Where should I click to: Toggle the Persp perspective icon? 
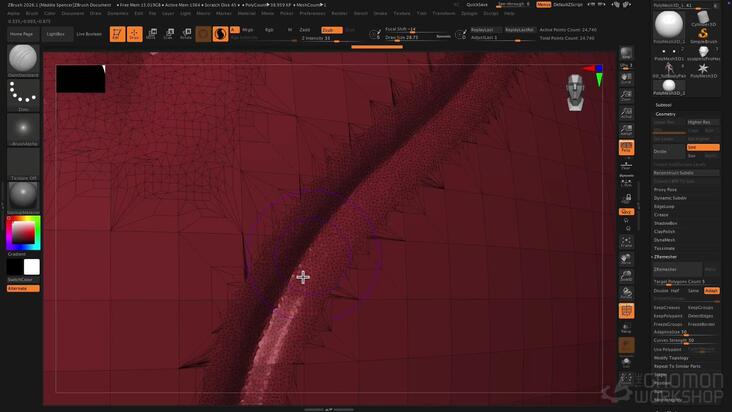point(626,147)
